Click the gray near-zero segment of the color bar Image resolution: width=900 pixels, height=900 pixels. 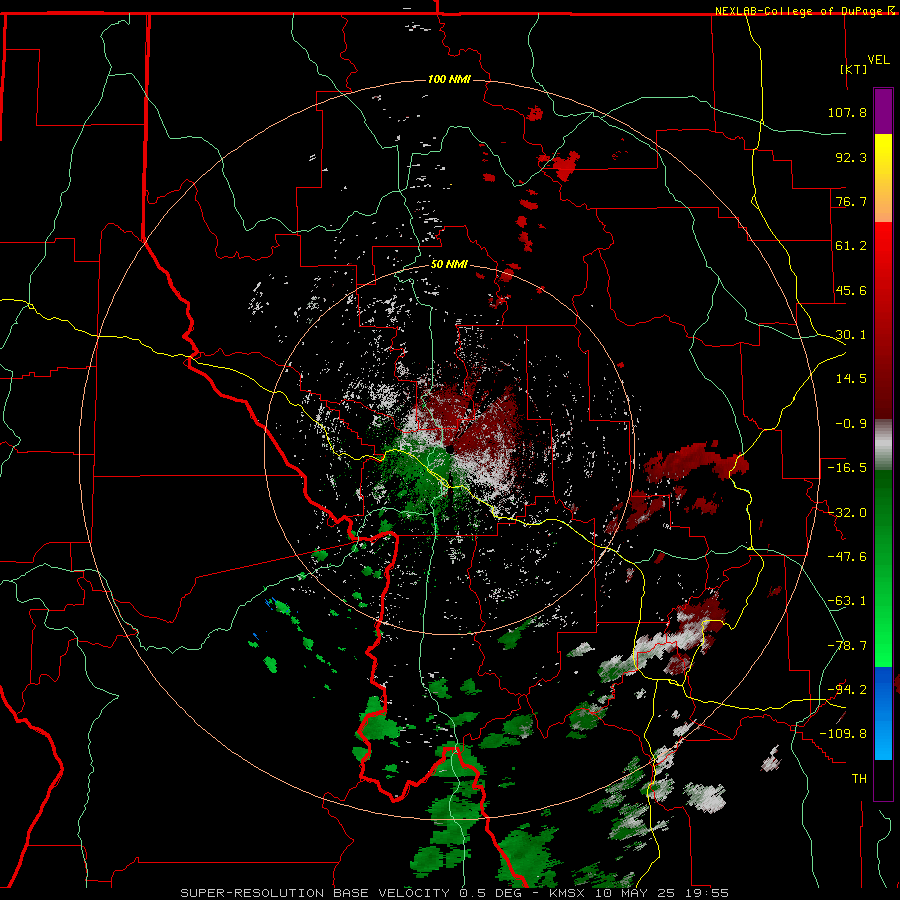(x=883, y=445)
